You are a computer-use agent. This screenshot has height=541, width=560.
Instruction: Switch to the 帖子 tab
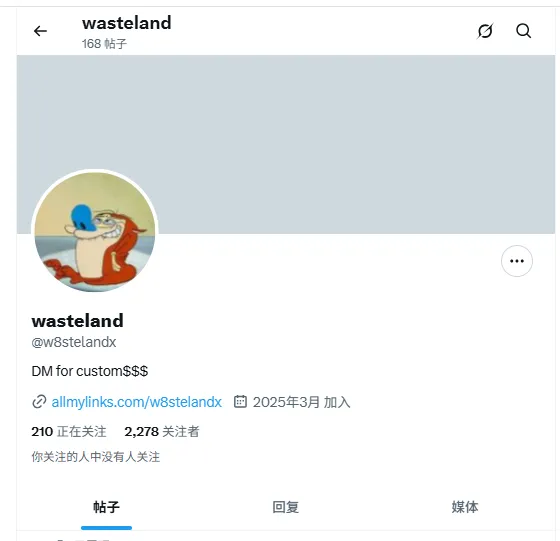[106, 507]
